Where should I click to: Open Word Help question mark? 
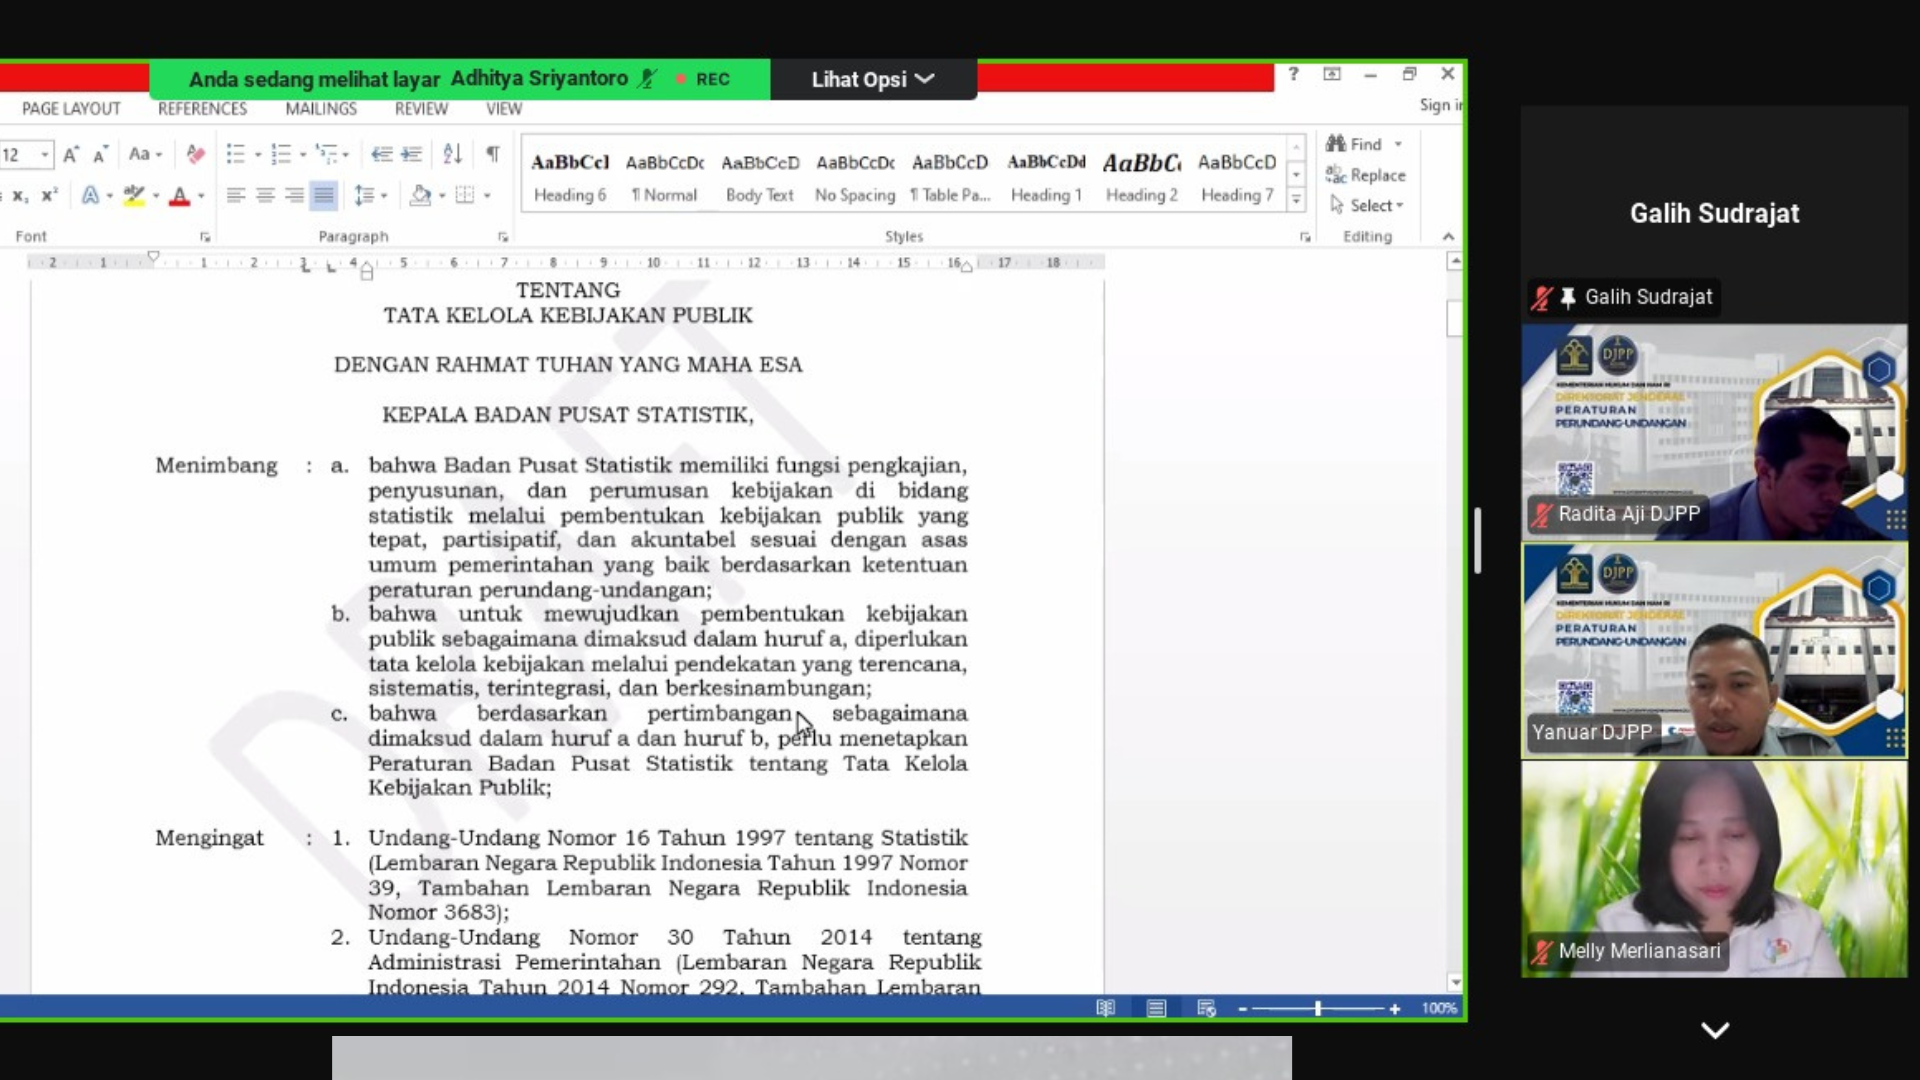1293,74
